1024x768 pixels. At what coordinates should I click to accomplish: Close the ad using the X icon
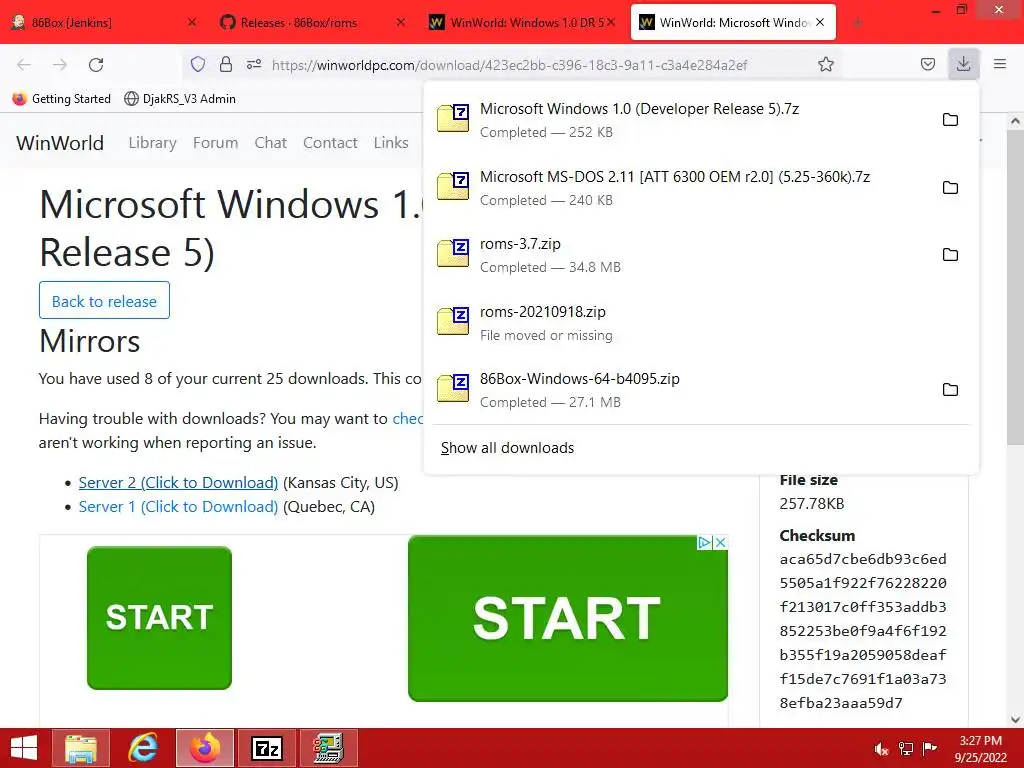720,543
